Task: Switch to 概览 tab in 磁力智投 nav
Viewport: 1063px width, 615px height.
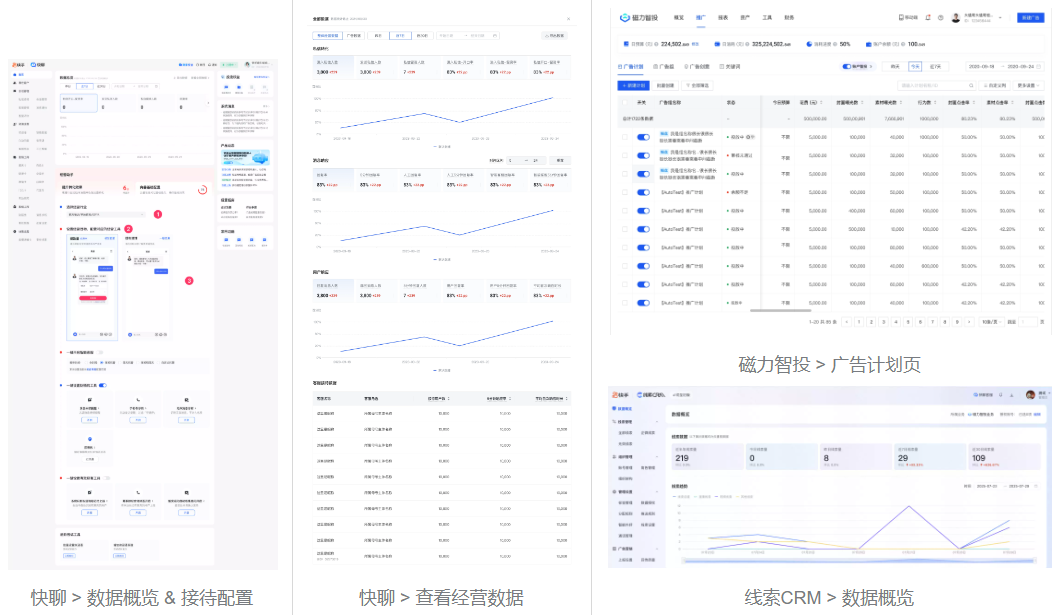Action: 679,18
